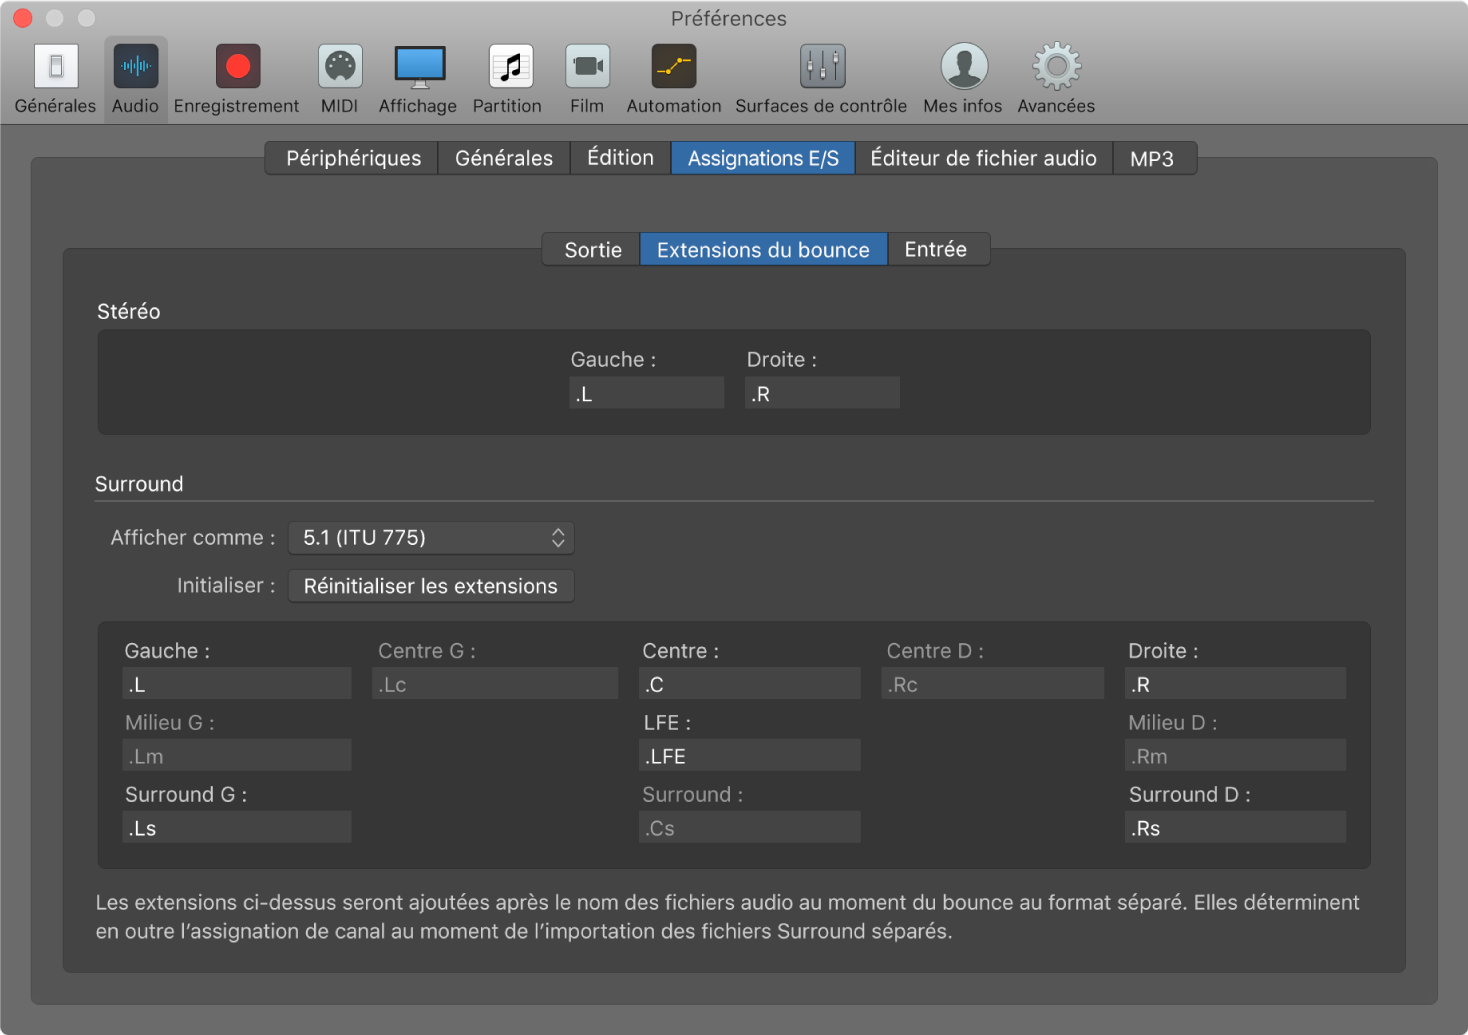The width and height of the screenshot is (1468, 1035).
Task: Switch to the Édition tab
Action: pos(620,158)
